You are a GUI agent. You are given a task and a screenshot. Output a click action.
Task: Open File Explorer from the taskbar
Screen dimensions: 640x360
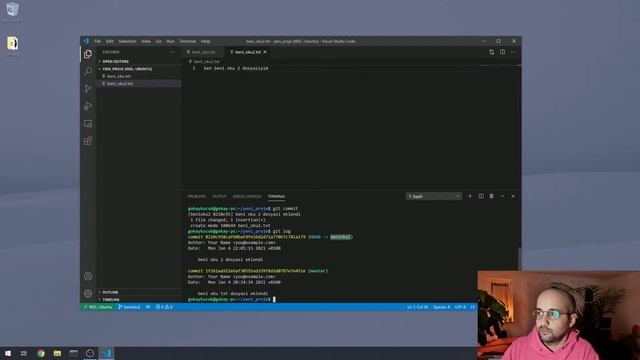point(57,353)
